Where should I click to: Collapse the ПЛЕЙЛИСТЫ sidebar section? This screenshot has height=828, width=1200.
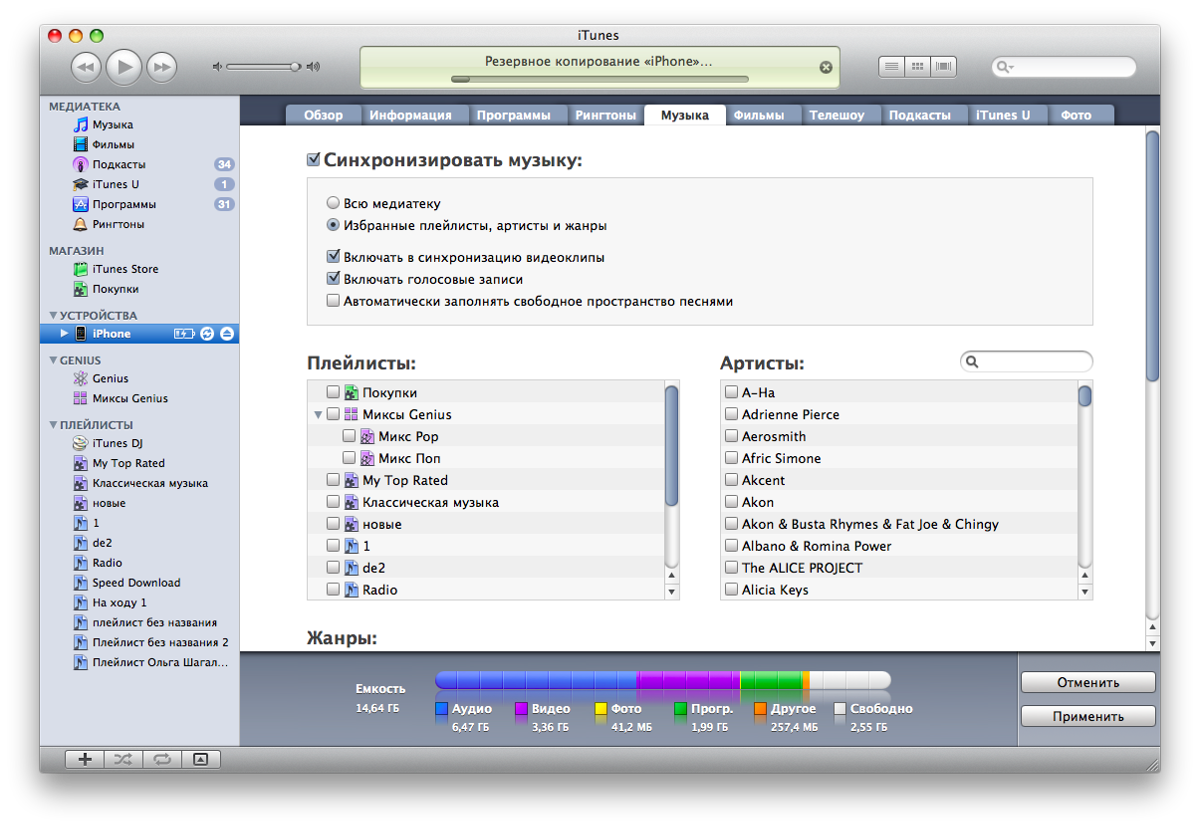(53, 425)
